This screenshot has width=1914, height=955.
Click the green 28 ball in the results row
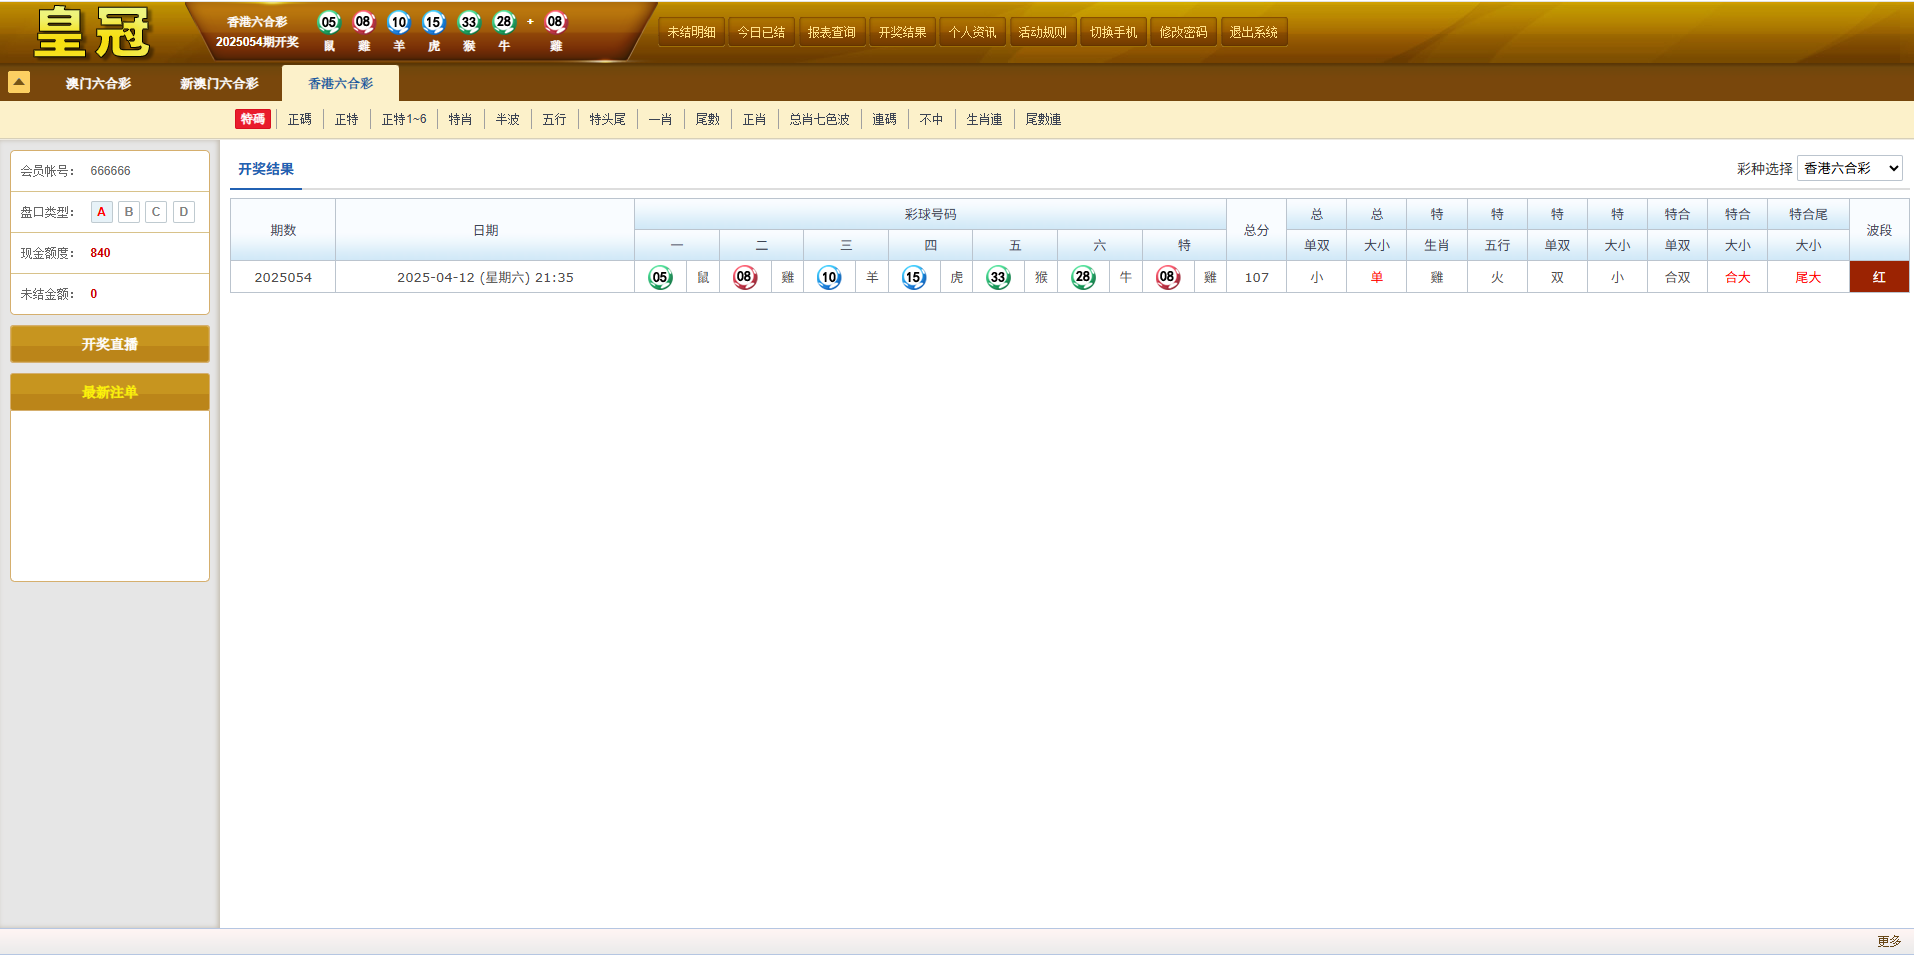click(x=1083, y=277)
